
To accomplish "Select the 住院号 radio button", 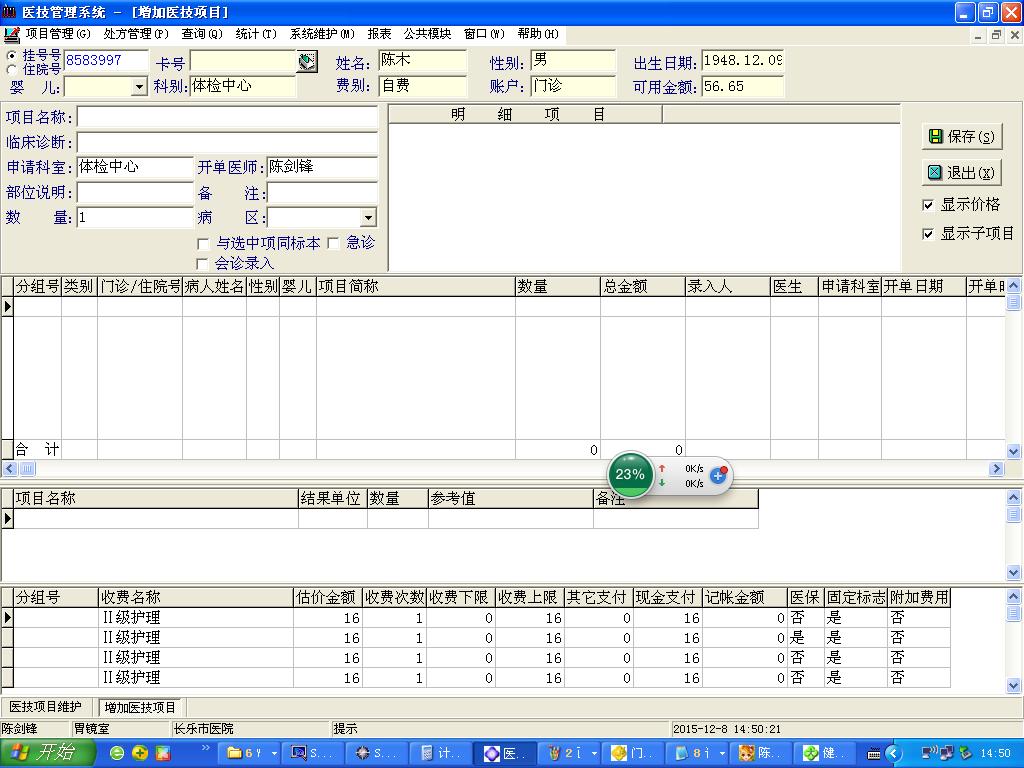I will pyautogui.click(x=12, y=69).
